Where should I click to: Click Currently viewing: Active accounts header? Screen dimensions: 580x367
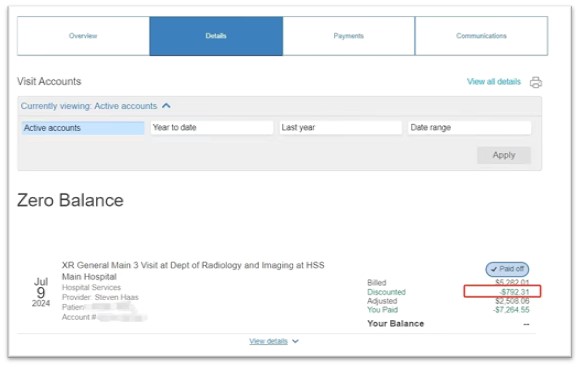[89, 106]
